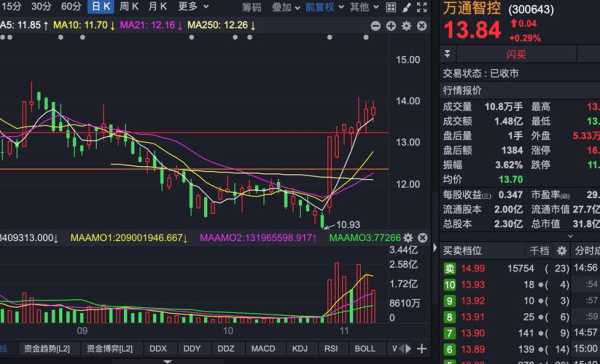Switch to the 周K weekly chart tab
Image resolution: width=600 pixels, height=364 pixels.
(x=129, y=7)
